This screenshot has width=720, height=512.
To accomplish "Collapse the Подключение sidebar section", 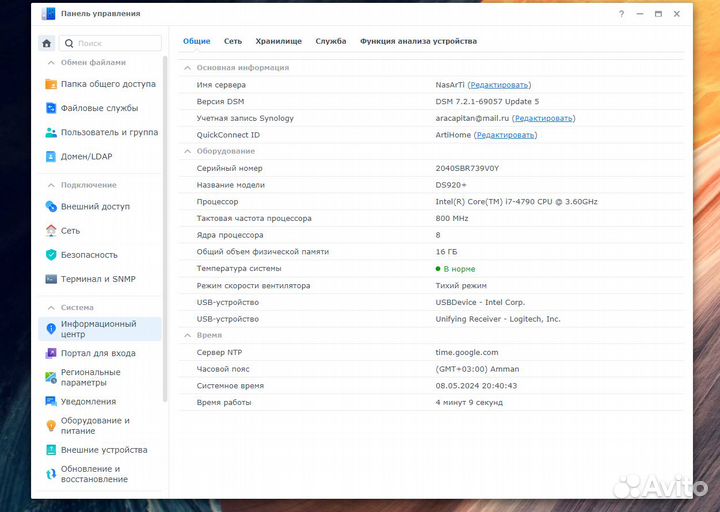I will (51, 185).
